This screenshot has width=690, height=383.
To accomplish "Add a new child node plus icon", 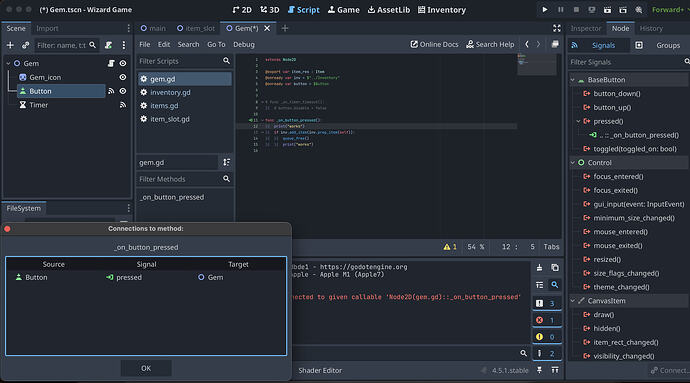I will point(10,45).
